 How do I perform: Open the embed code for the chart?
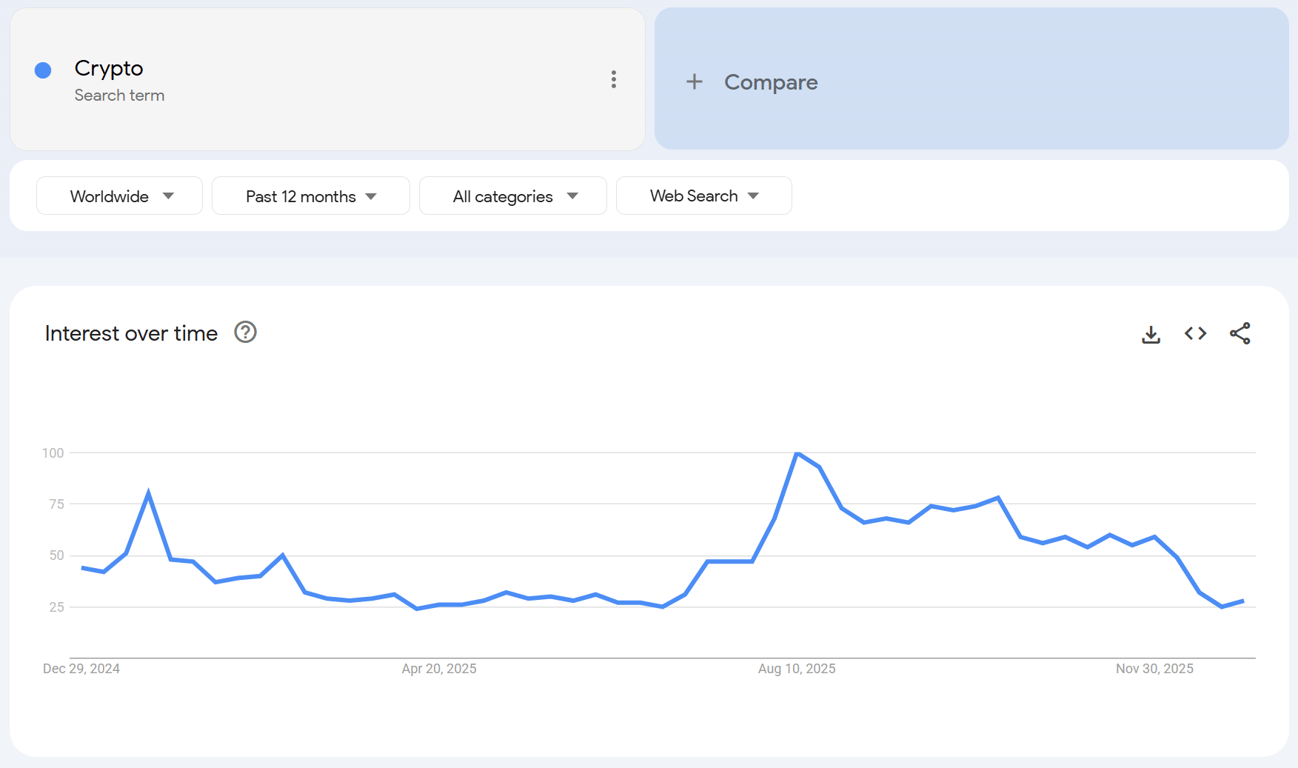(1195, 334)
